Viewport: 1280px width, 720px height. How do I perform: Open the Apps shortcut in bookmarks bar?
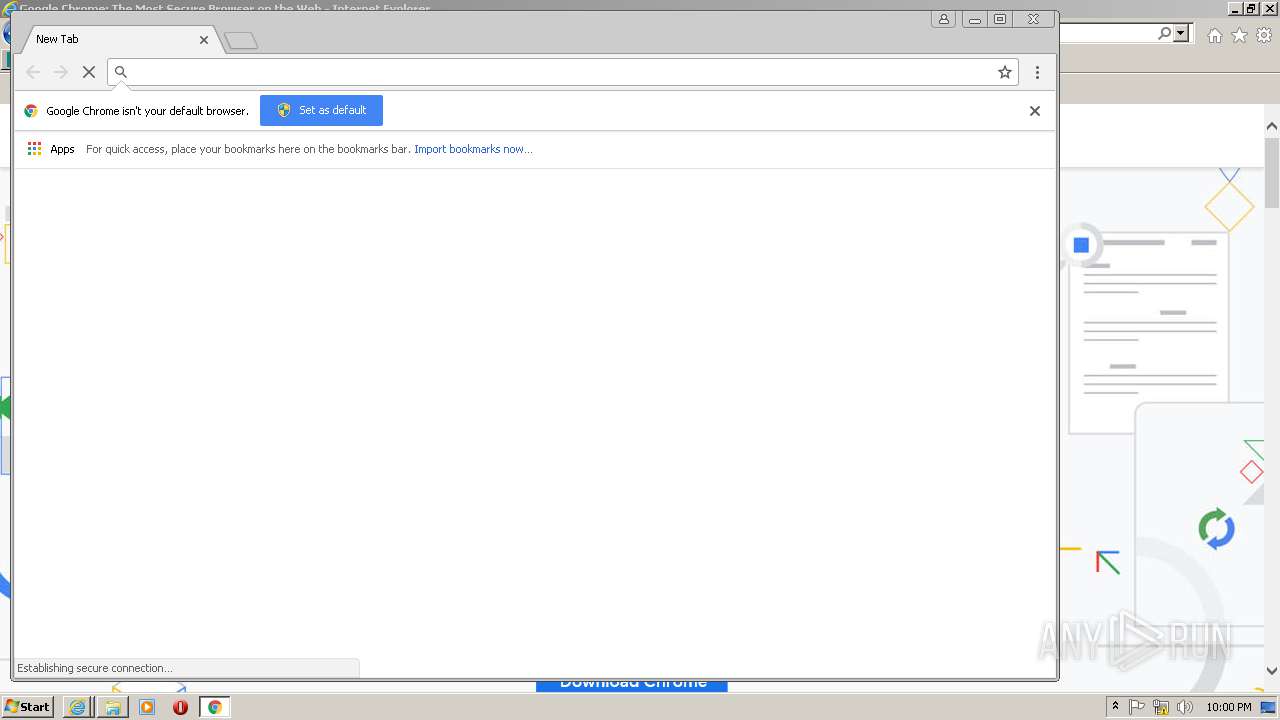point(51,149)
